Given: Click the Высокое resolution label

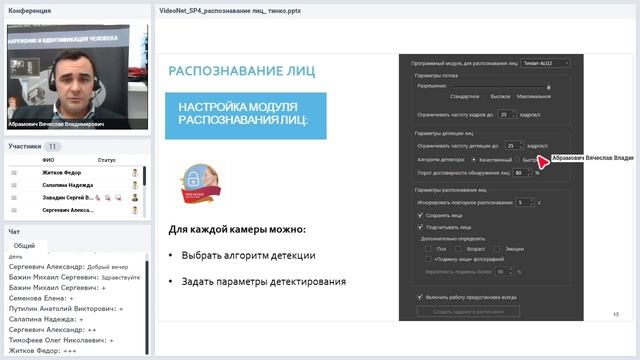Looking at the screenshot, I should (500, 96).
